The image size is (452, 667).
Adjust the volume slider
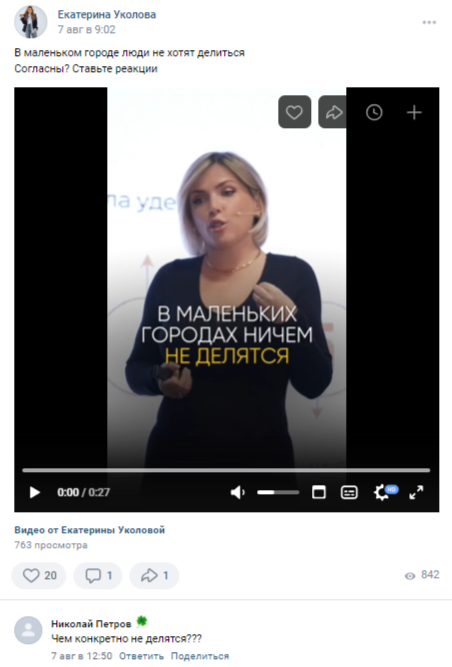[278, 492]
